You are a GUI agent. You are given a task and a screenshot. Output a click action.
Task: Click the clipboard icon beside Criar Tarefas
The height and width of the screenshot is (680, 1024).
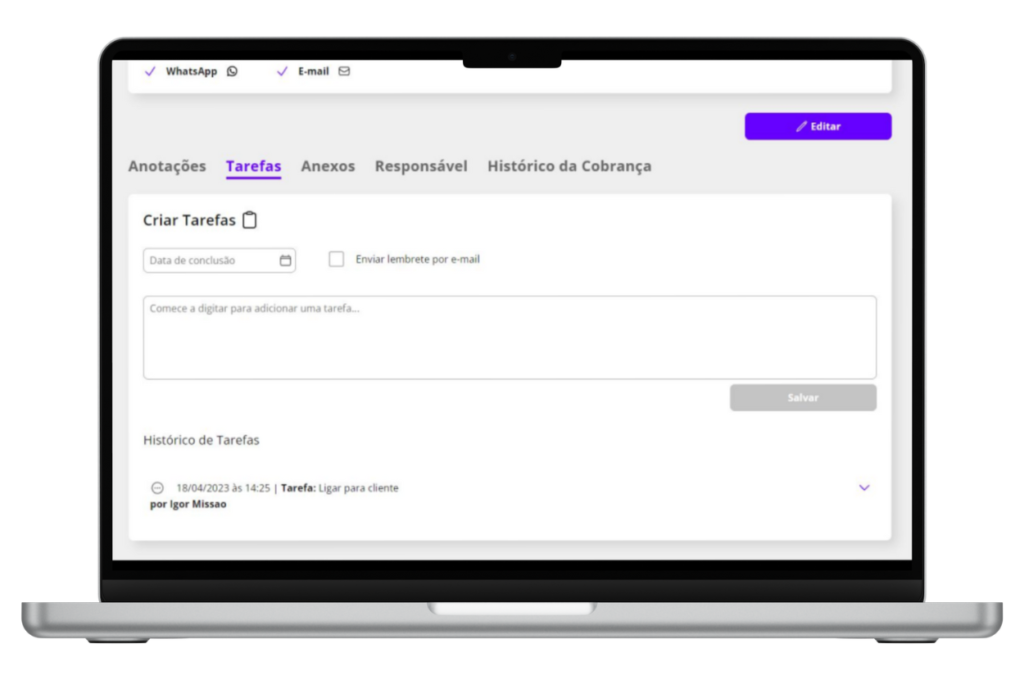coord(249,220)
